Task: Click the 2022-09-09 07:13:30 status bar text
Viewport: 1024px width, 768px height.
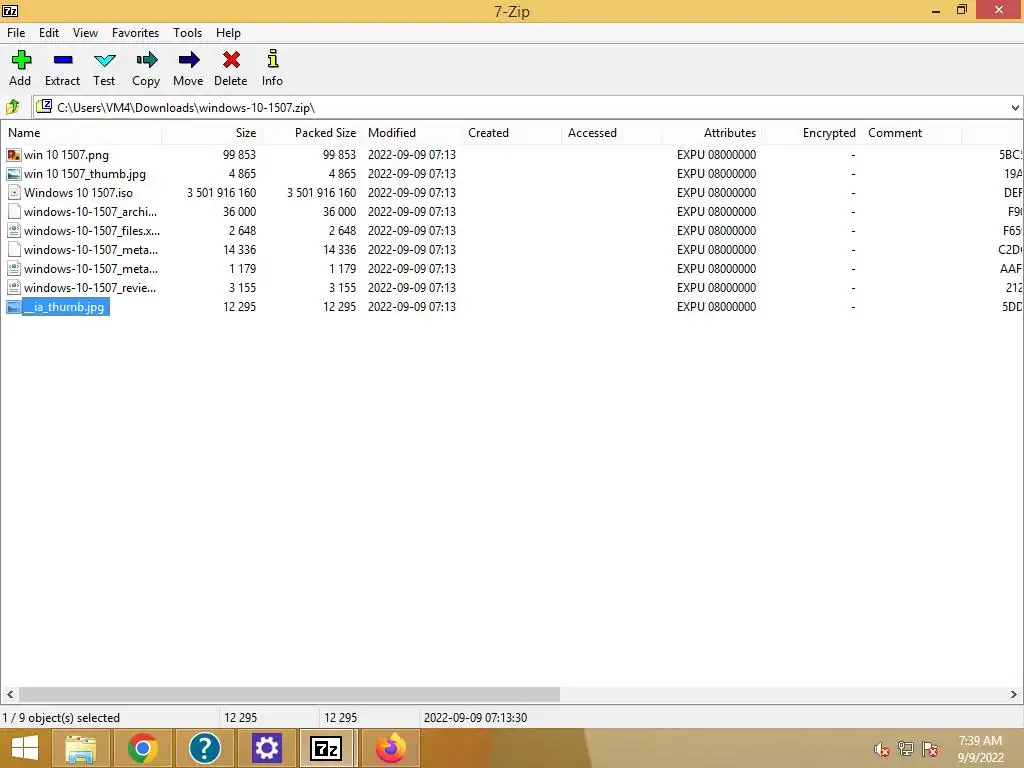Action: coord(475,718)
